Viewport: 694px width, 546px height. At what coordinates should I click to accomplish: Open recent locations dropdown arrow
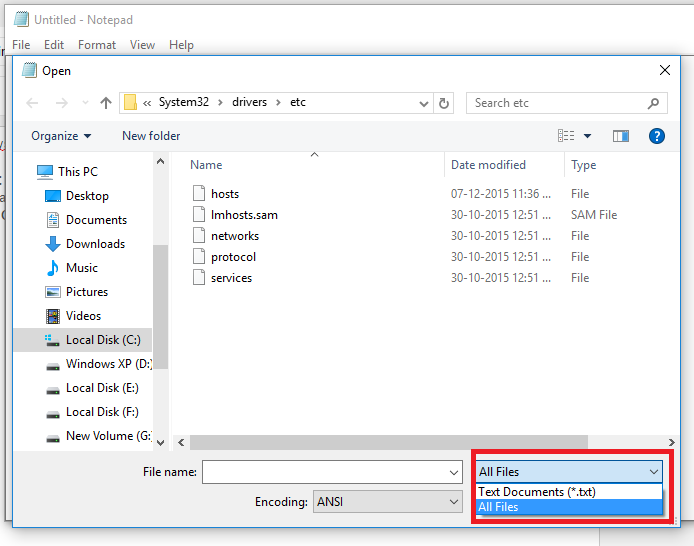[x=85, y=103]
